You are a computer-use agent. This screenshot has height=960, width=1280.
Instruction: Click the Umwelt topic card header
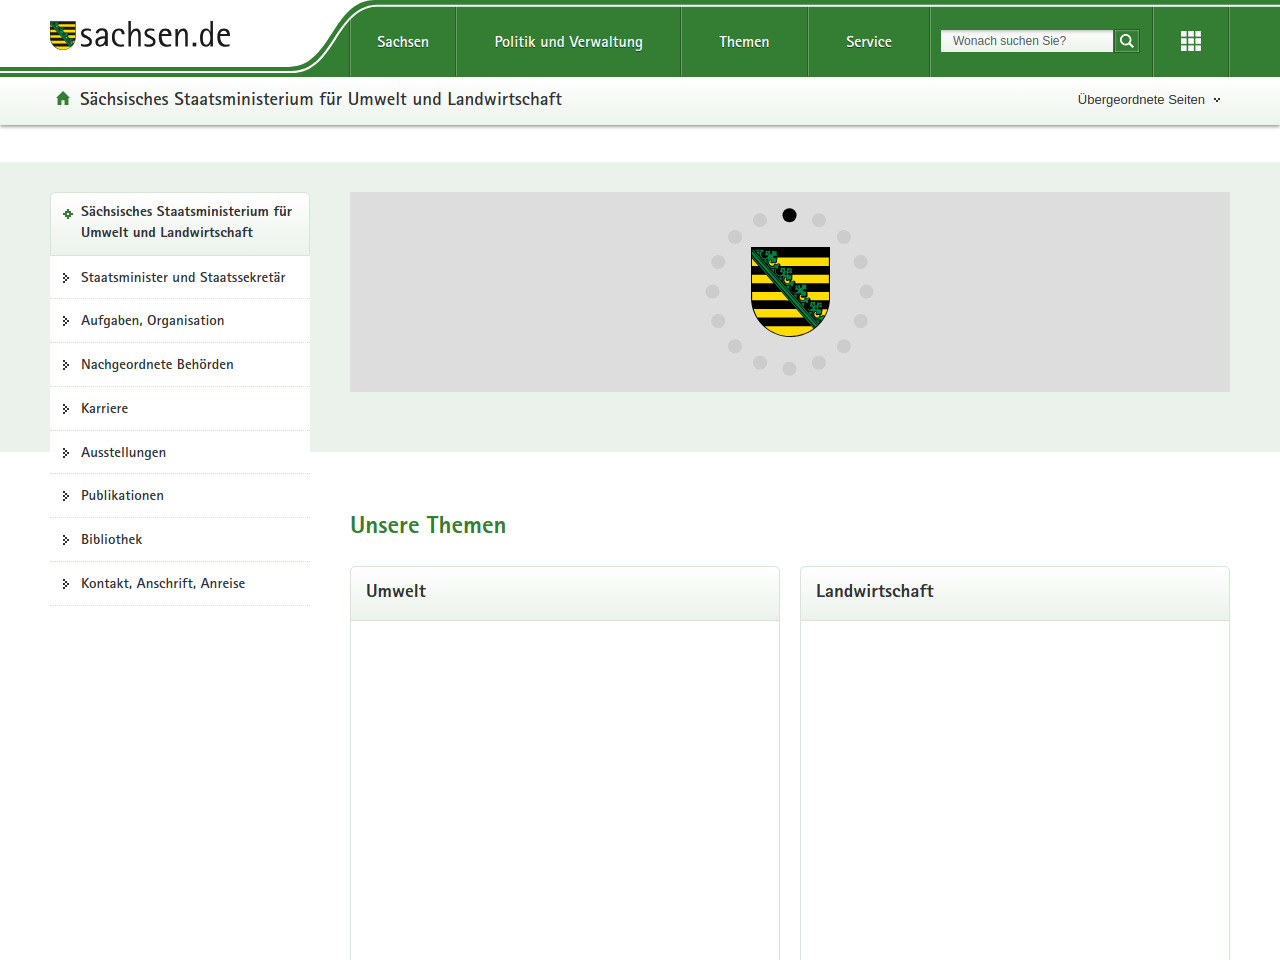[x=564, y=592]
